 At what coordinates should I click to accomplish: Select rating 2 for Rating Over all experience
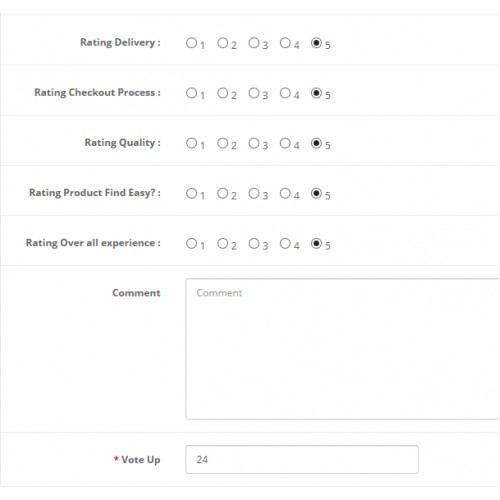[222, 243]
